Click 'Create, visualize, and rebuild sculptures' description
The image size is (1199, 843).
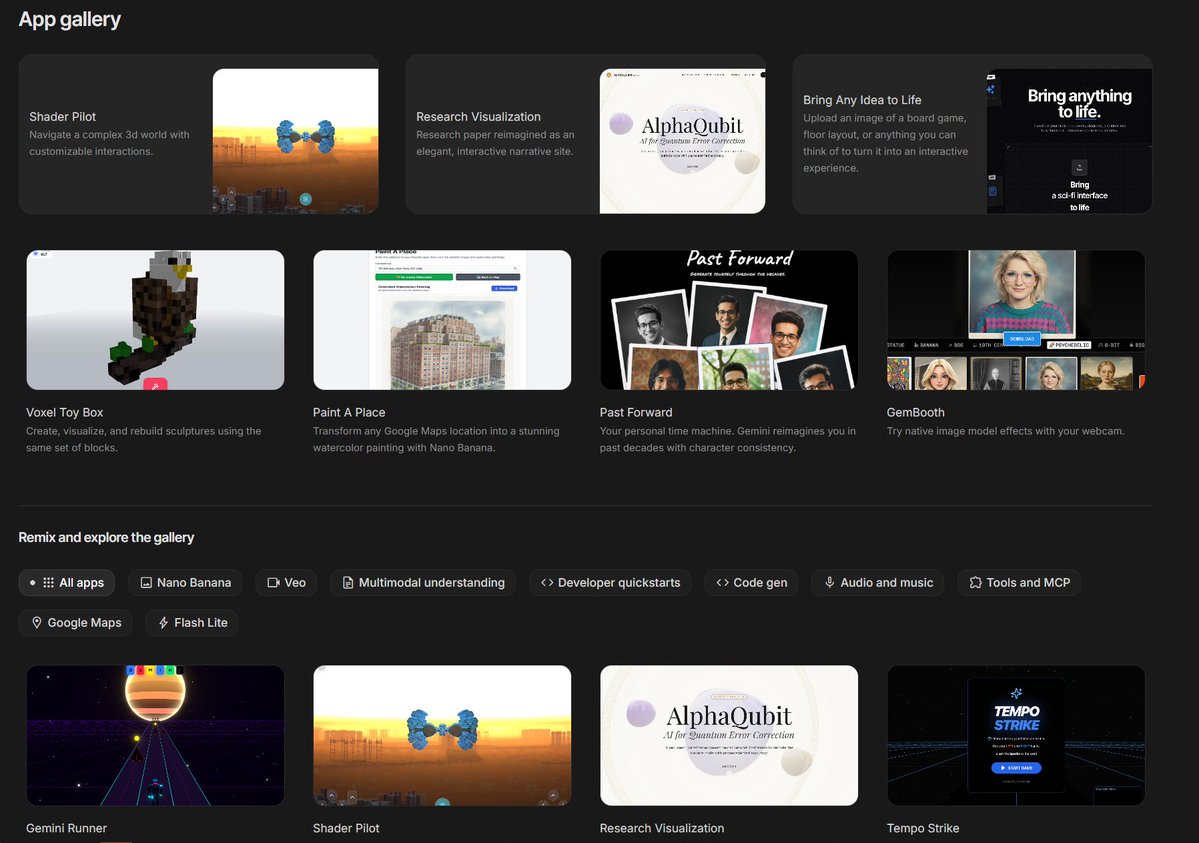[x=144, y=439]
